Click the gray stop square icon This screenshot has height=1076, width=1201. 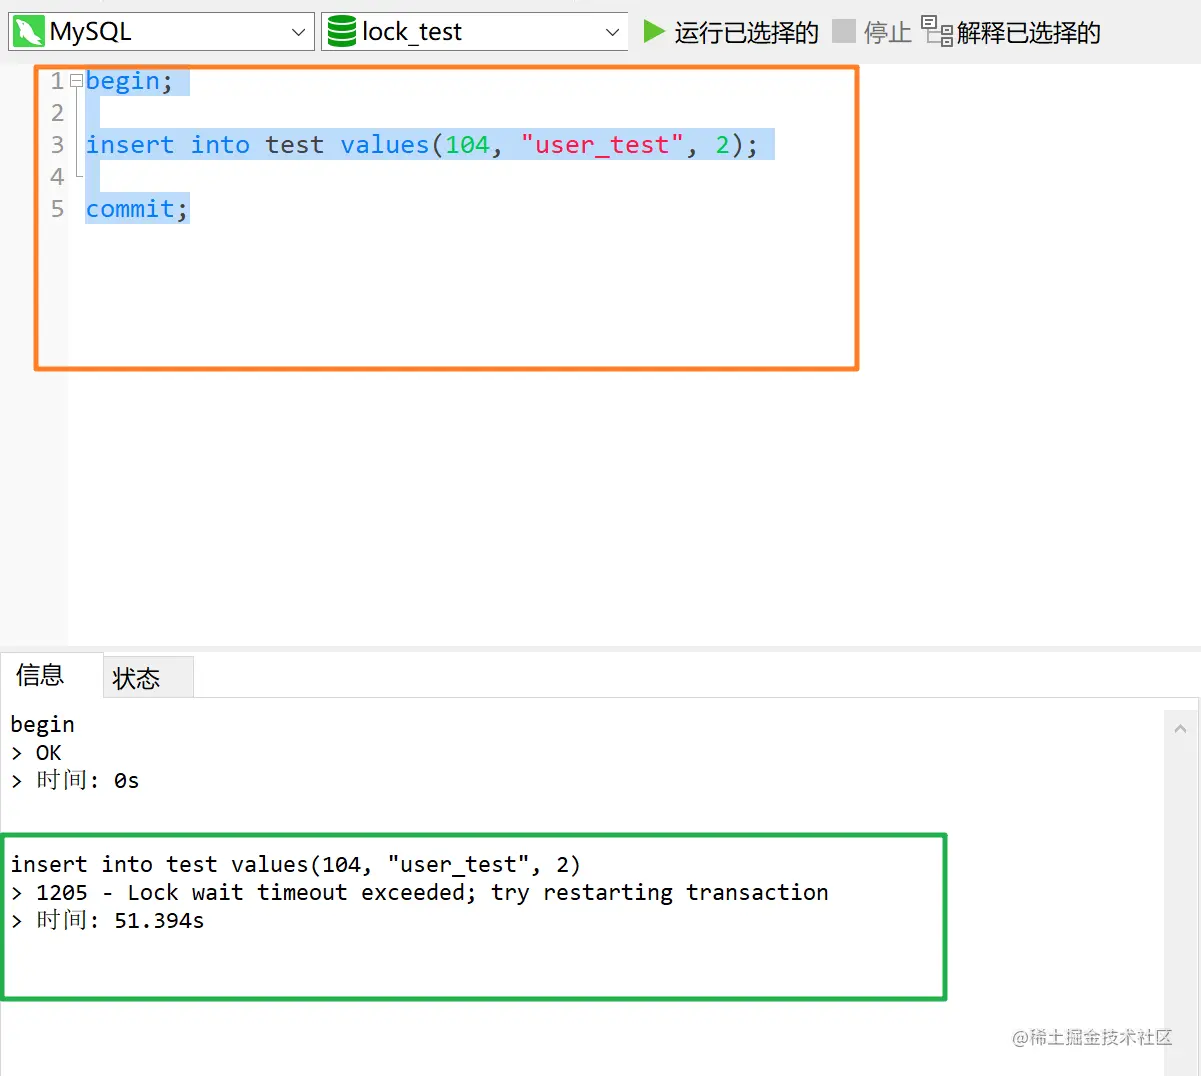(844, 32)
